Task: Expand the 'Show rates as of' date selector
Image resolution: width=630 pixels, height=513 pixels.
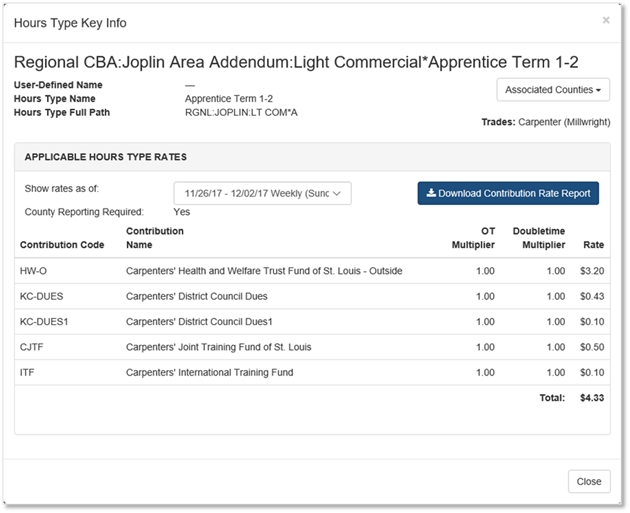Action: tap(262, 193)
